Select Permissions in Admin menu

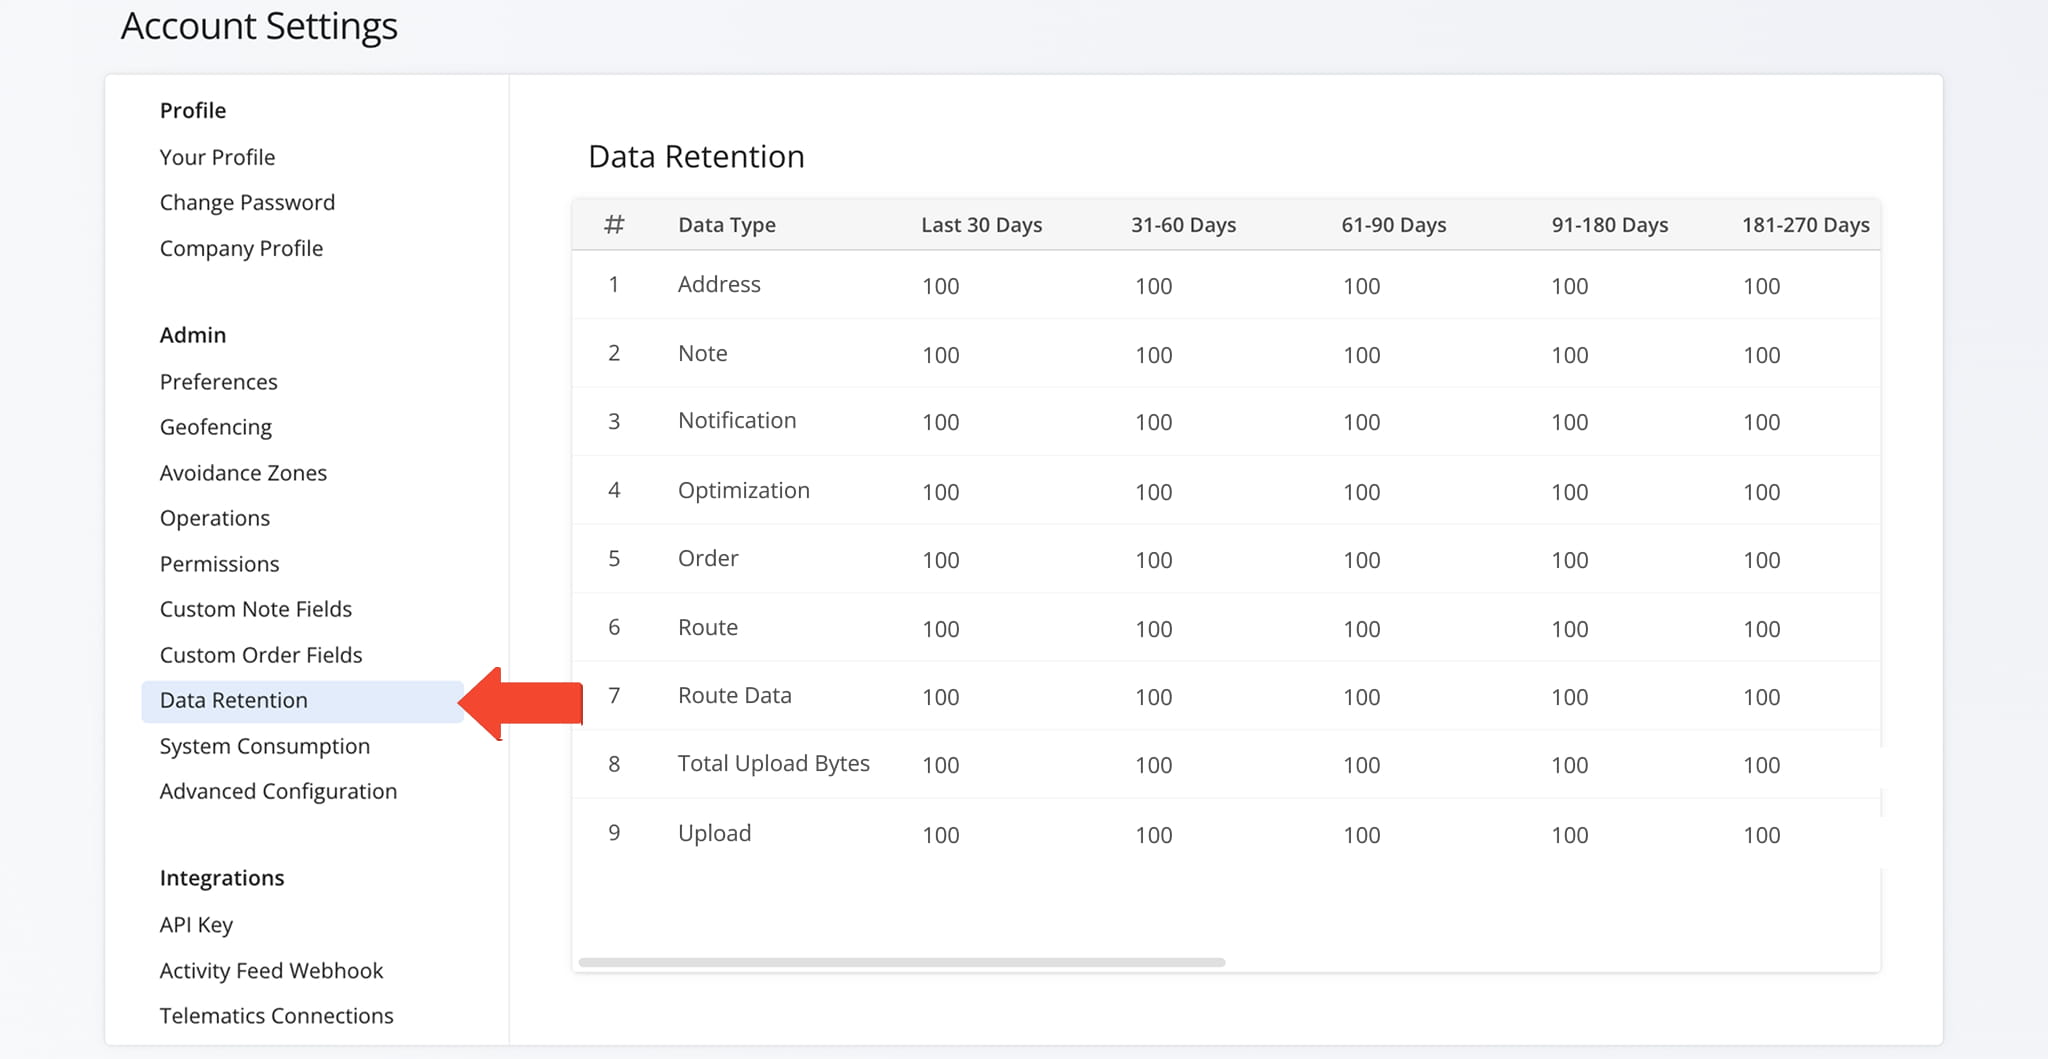pyautogui.click(x=219, y=563)
